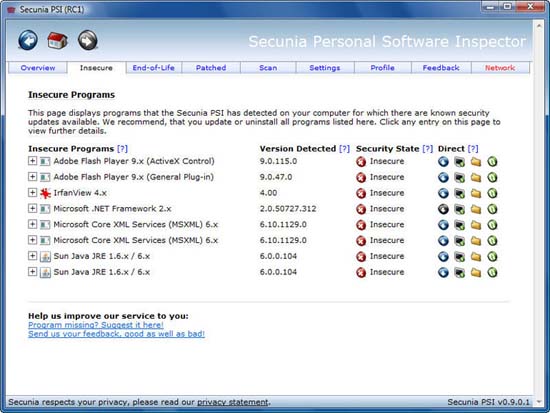
Task: Expand Adobe Flash Player 9.x (General Plug-in) entry
Action: [x=32, y=176]
